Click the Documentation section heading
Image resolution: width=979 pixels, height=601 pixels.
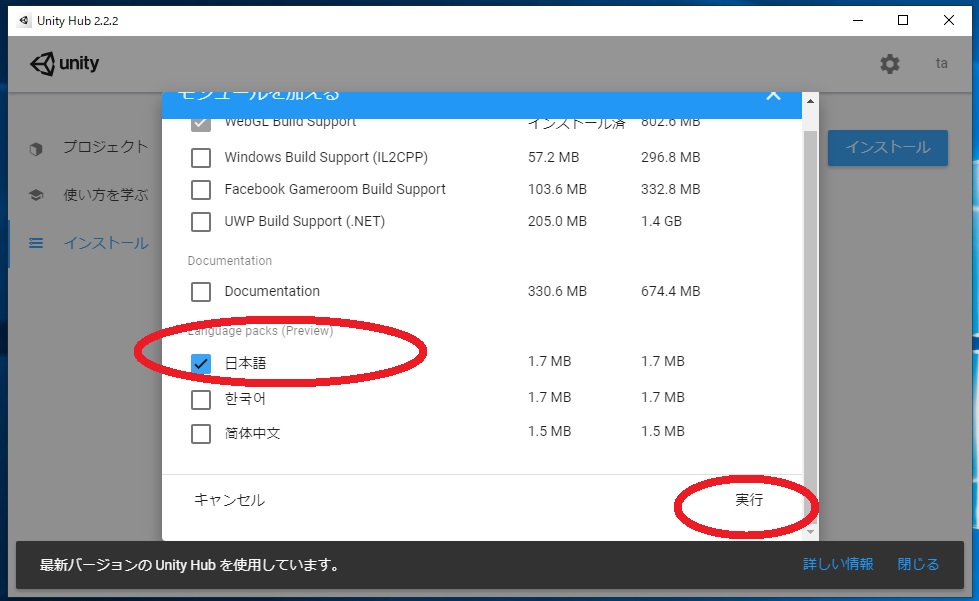click(x=230, y=261)
